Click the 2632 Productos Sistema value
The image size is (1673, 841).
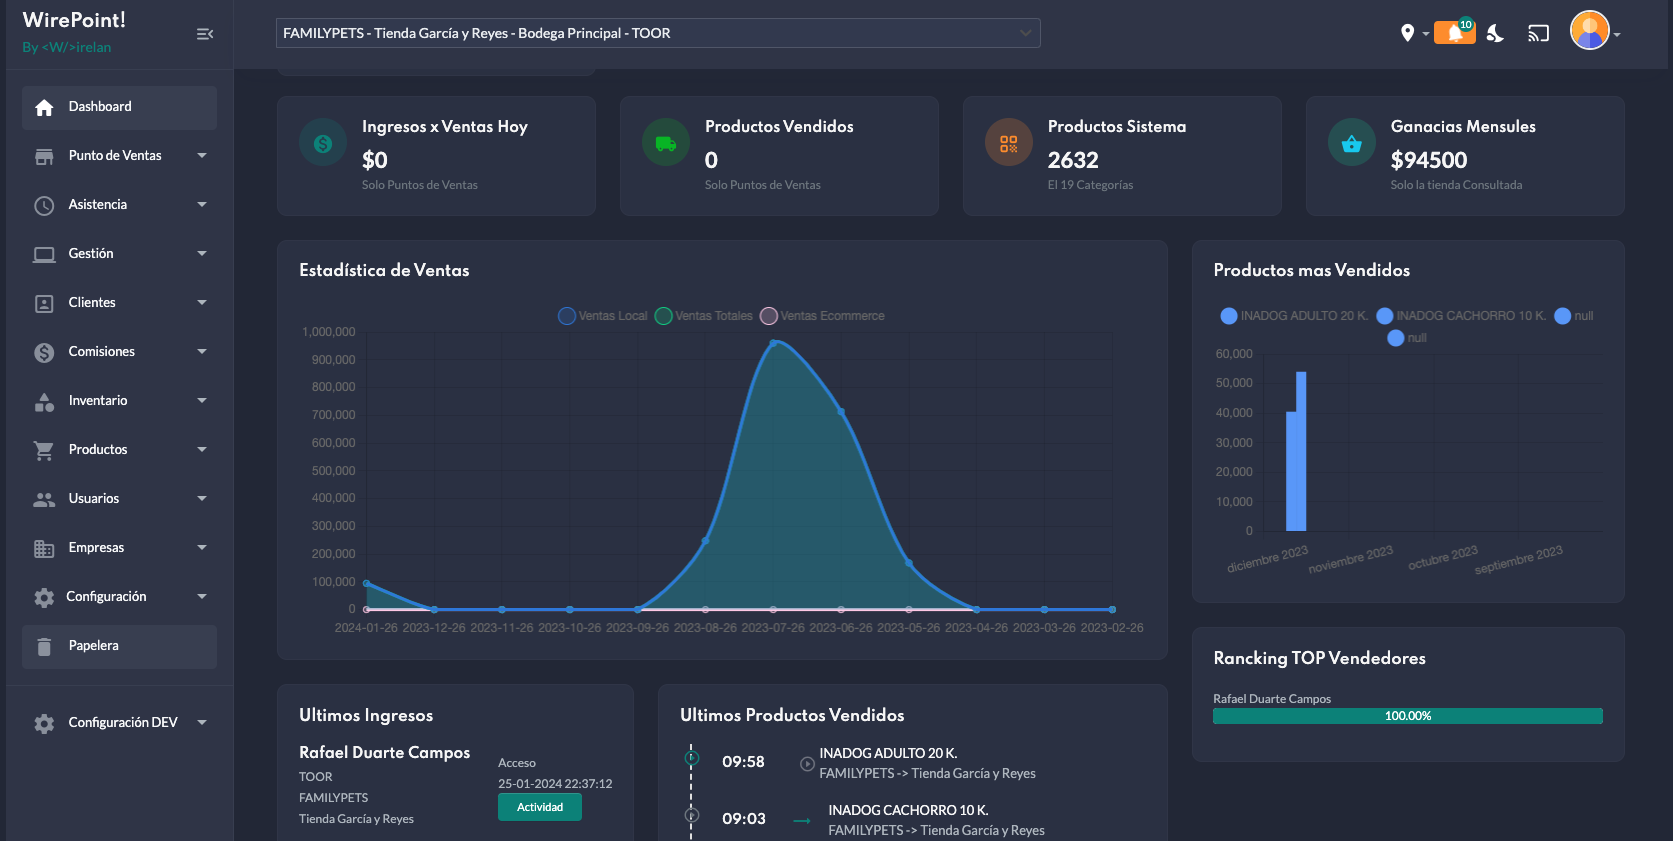pos(1073,160)
